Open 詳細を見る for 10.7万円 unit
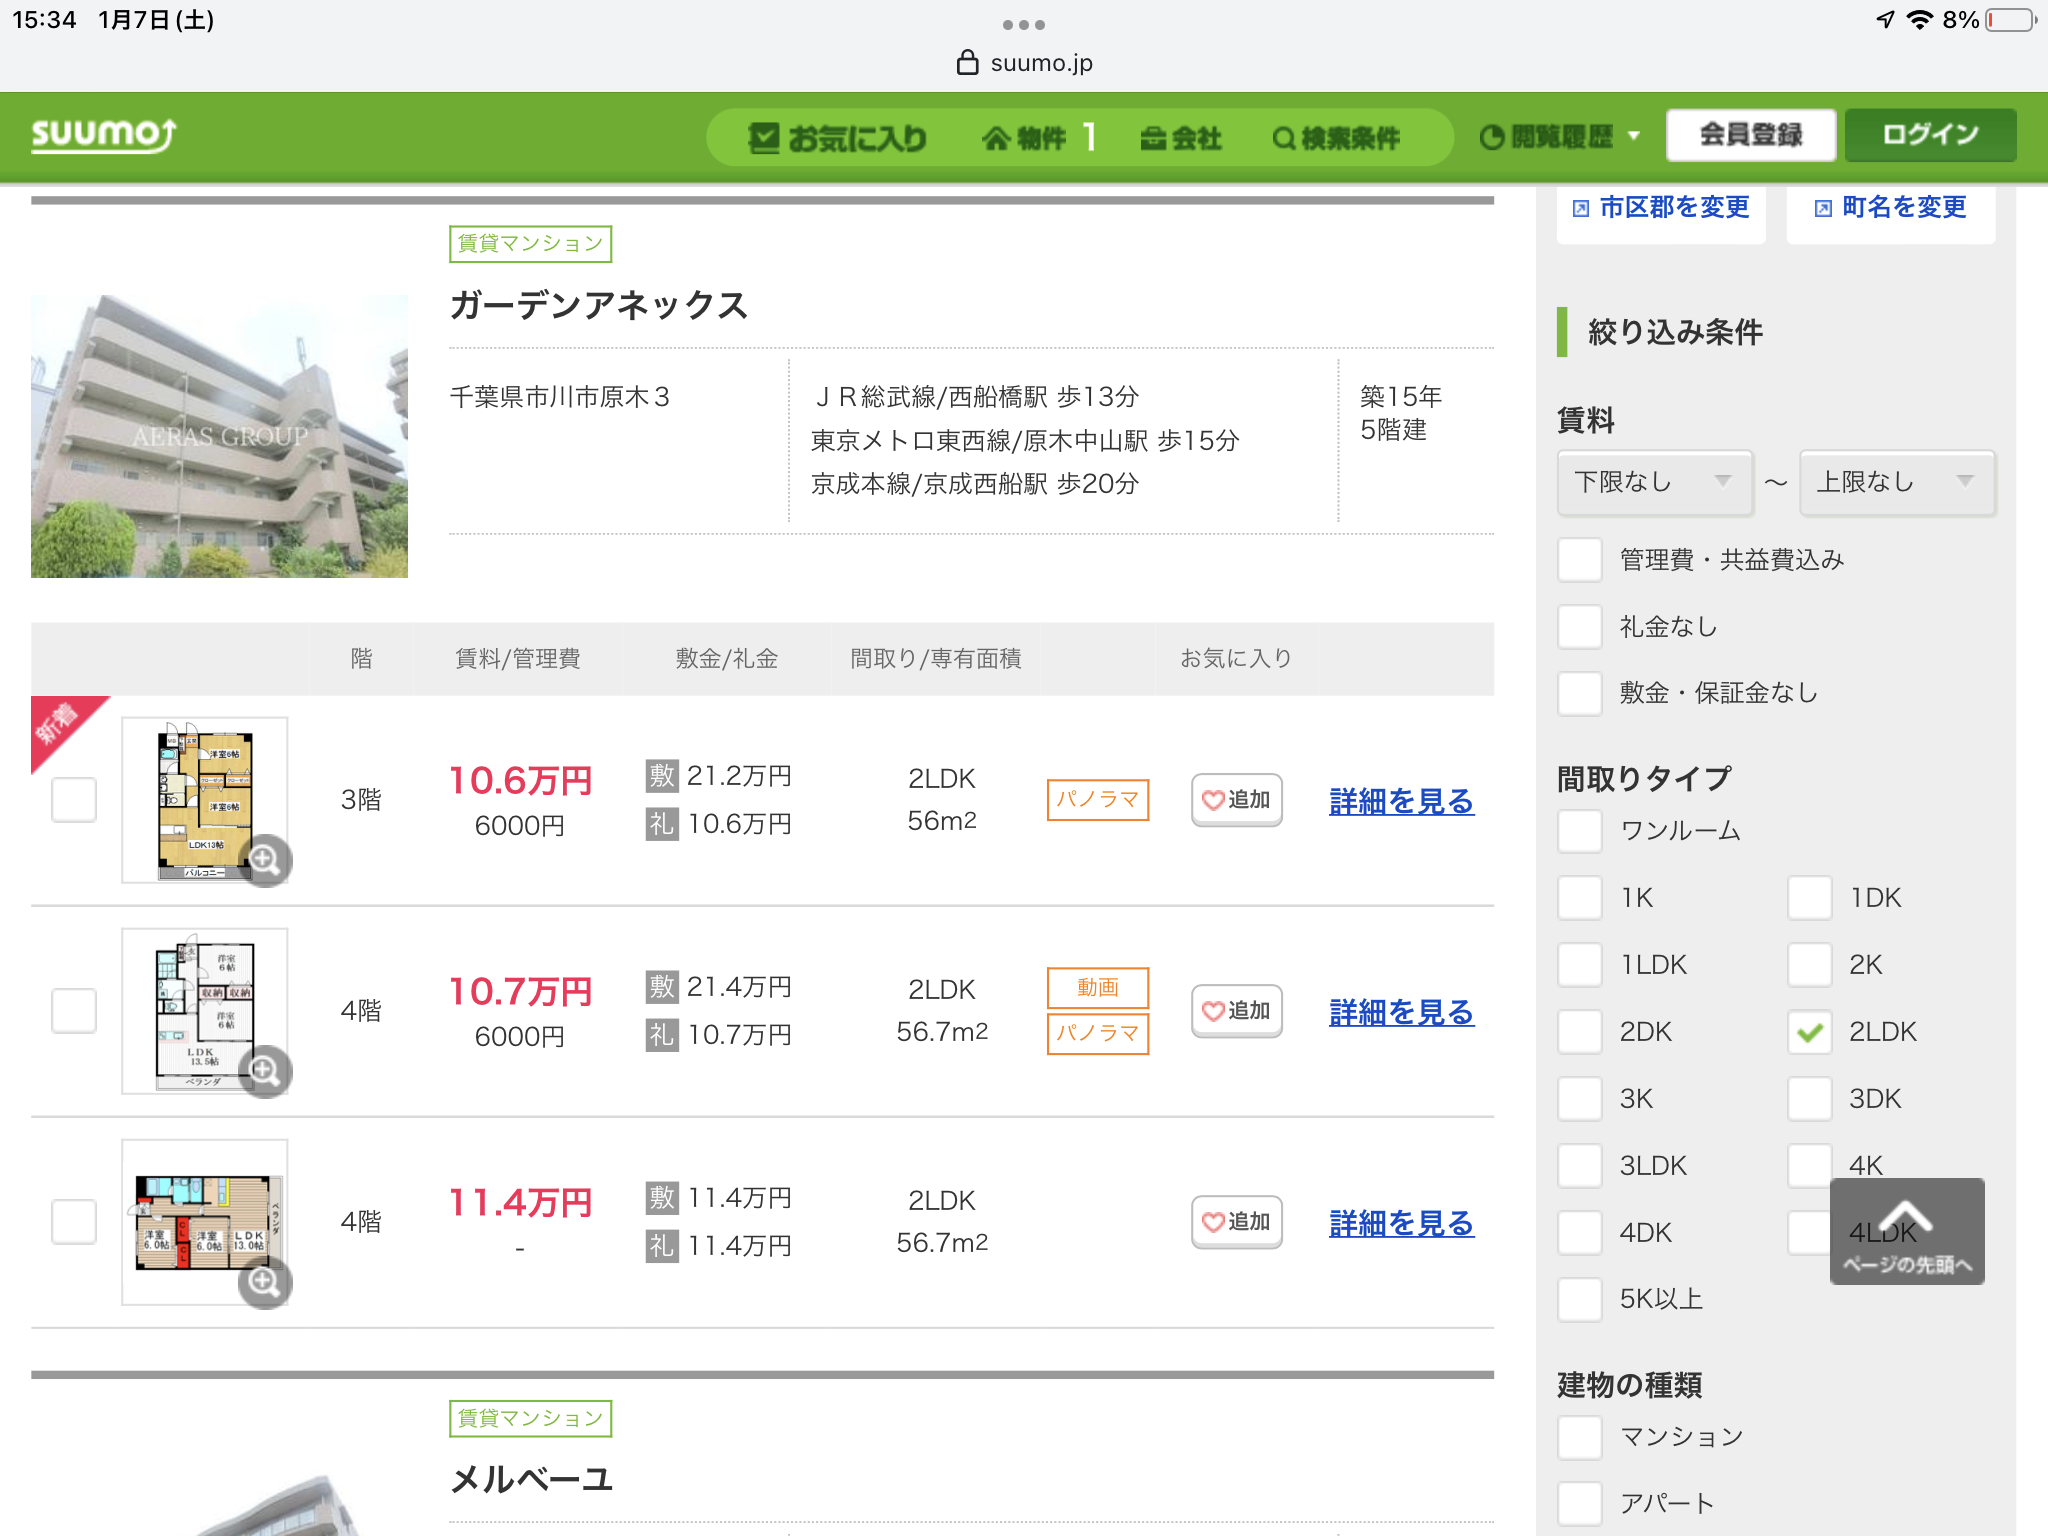 tap(1401, 1012)
